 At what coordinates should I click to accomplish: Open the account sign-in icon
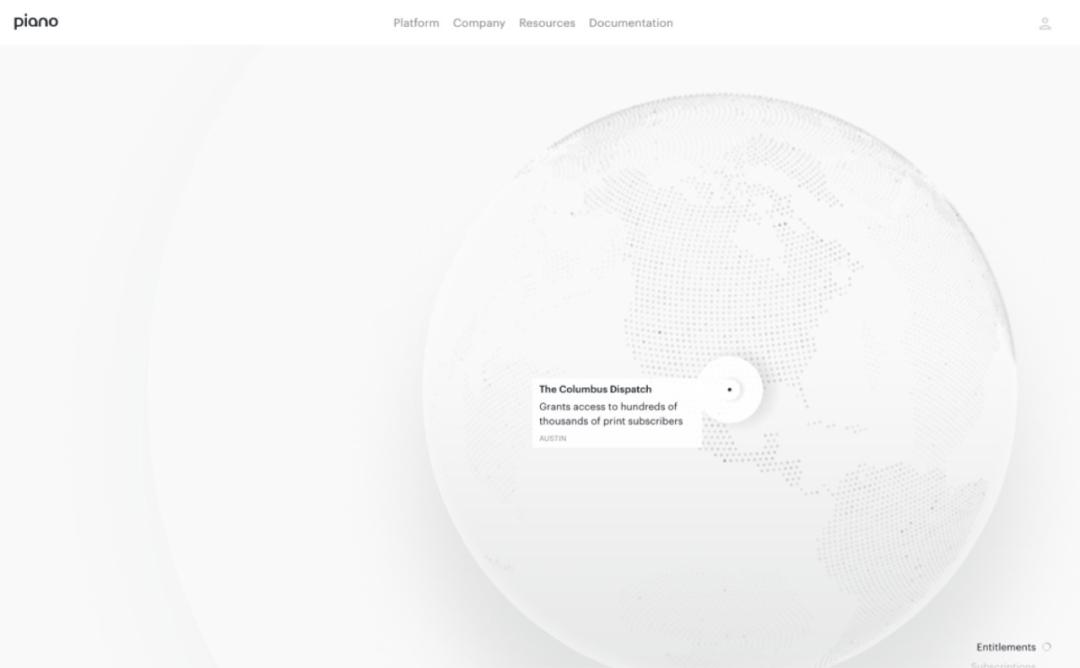[1044, 23]
